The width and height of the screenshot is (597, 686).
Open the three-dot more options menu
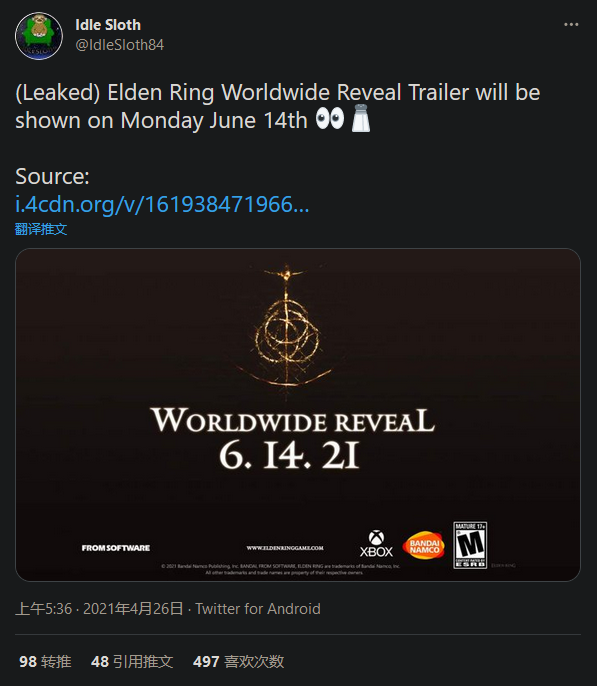[571, 24]
